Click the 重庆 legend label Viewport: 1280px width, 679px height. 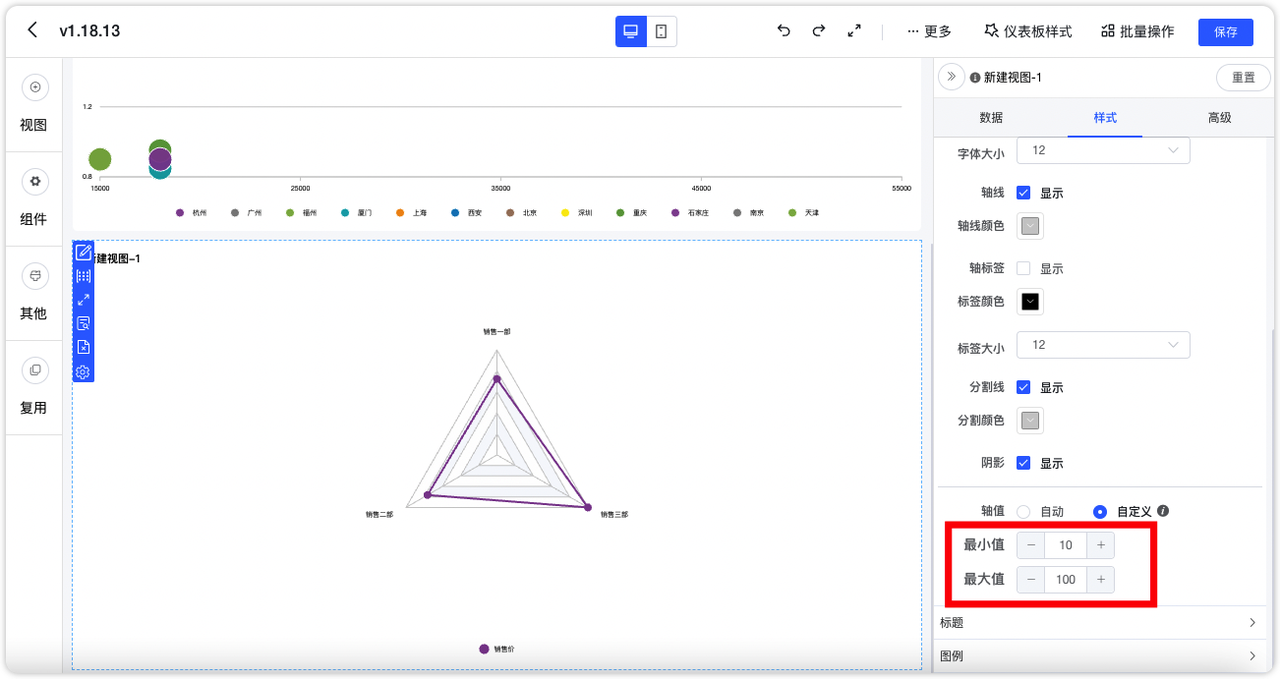tap(640, 213)
